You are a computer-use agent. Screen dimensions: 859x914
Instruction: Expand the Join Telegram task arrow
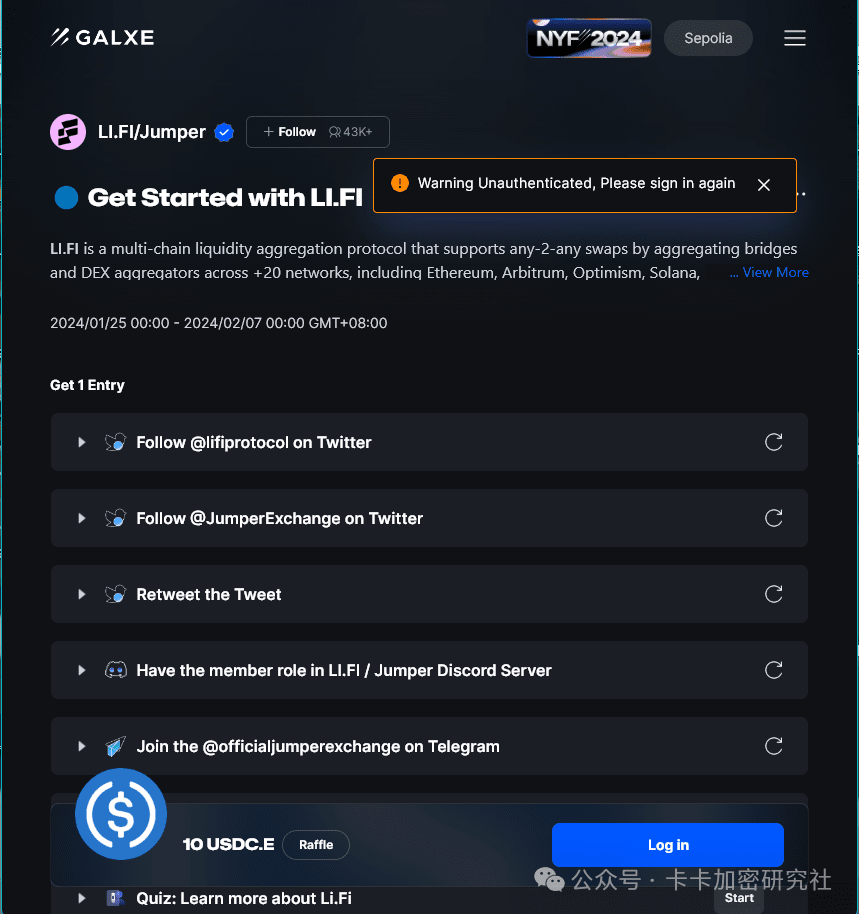tap(82, 746)
